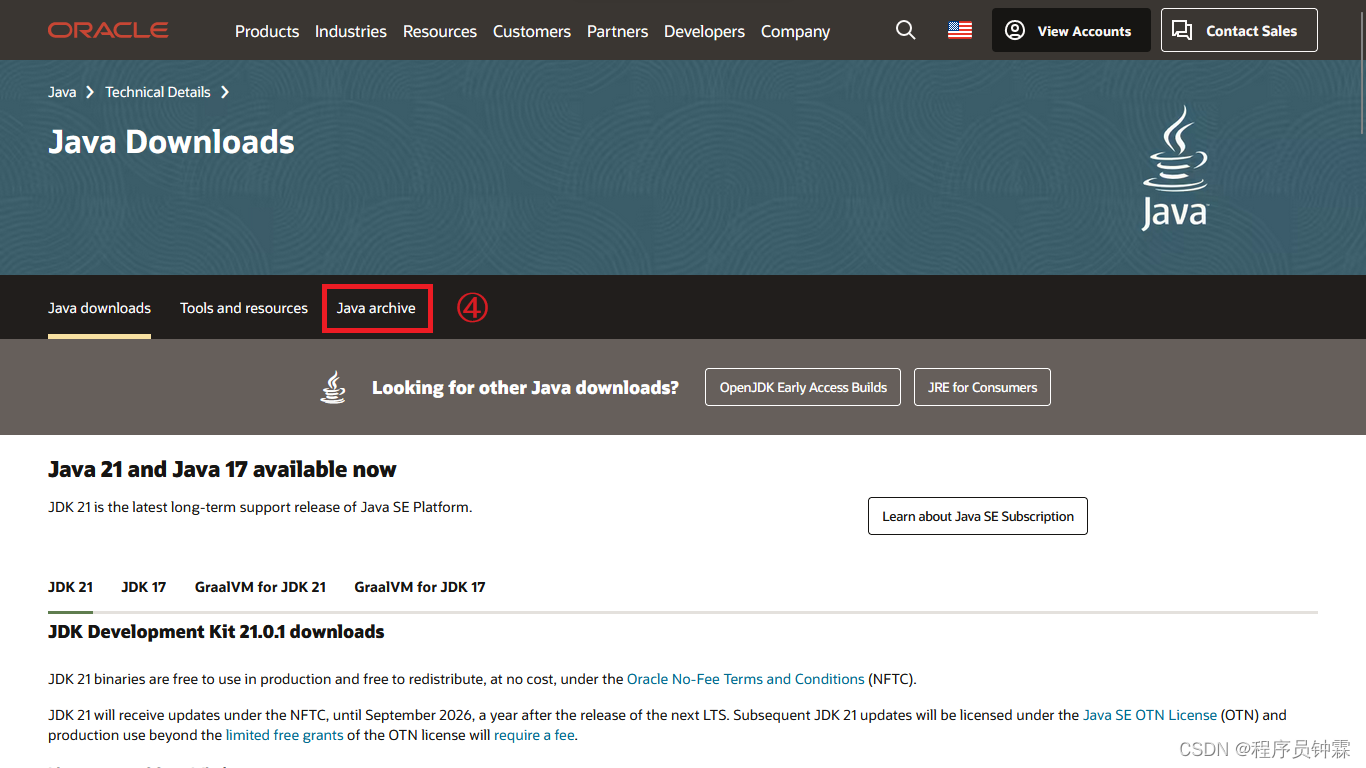Click the Oracle logo
Screen dimensions: 1366x768
[108, 30]
